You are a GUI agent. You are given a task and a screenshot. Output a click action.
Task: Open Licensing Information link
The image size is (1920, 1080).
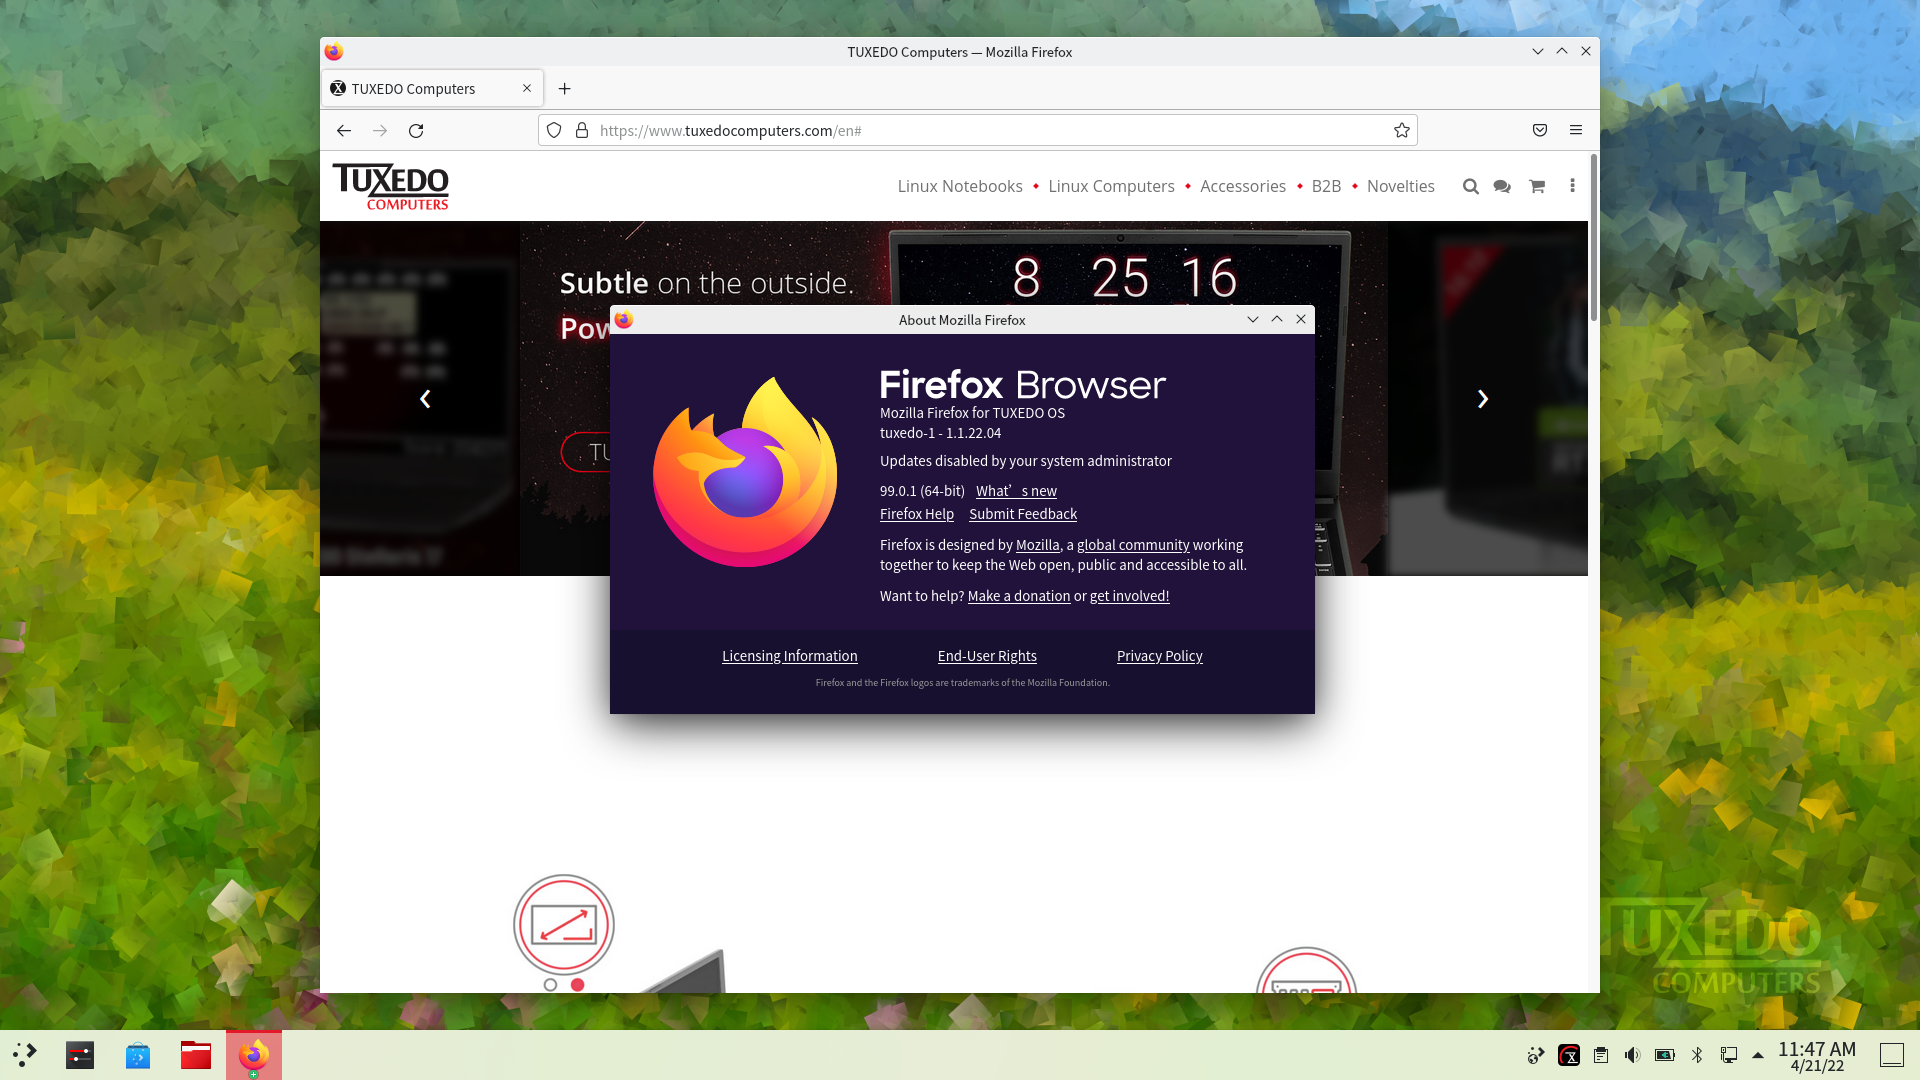[x=790, y=656]
